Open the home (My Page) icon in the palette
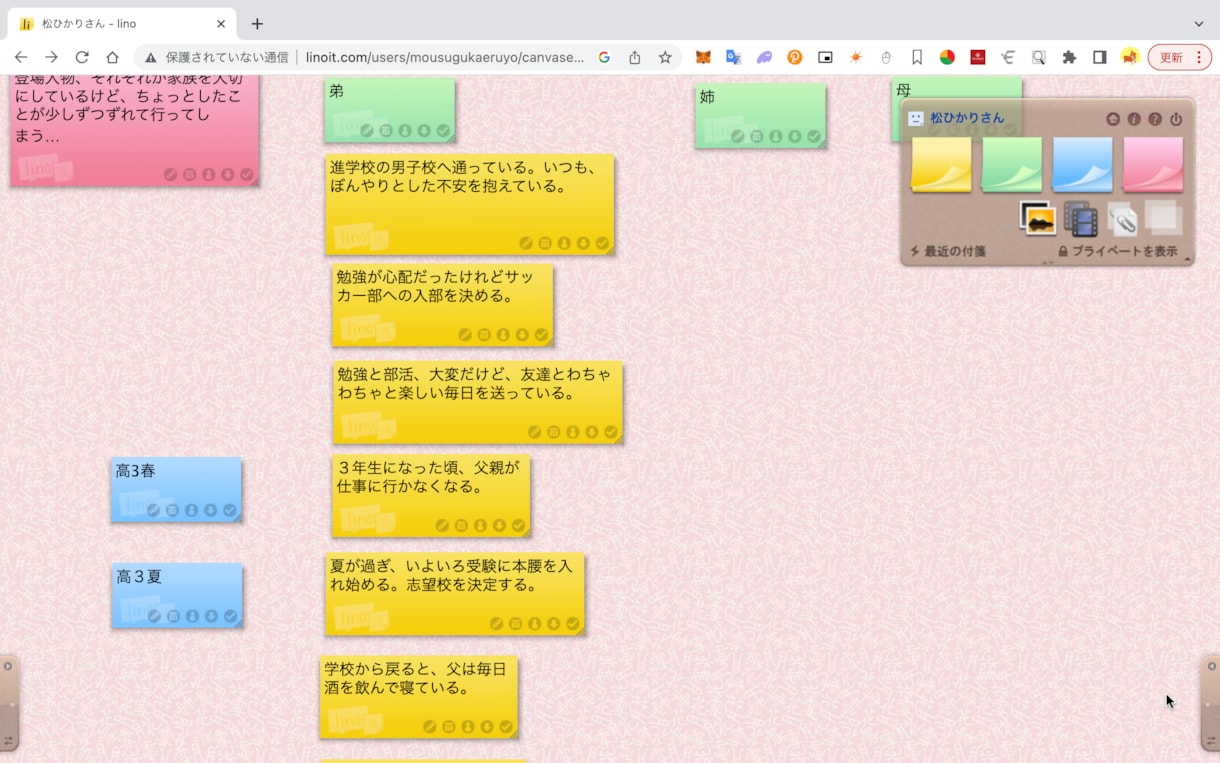 1113,119
